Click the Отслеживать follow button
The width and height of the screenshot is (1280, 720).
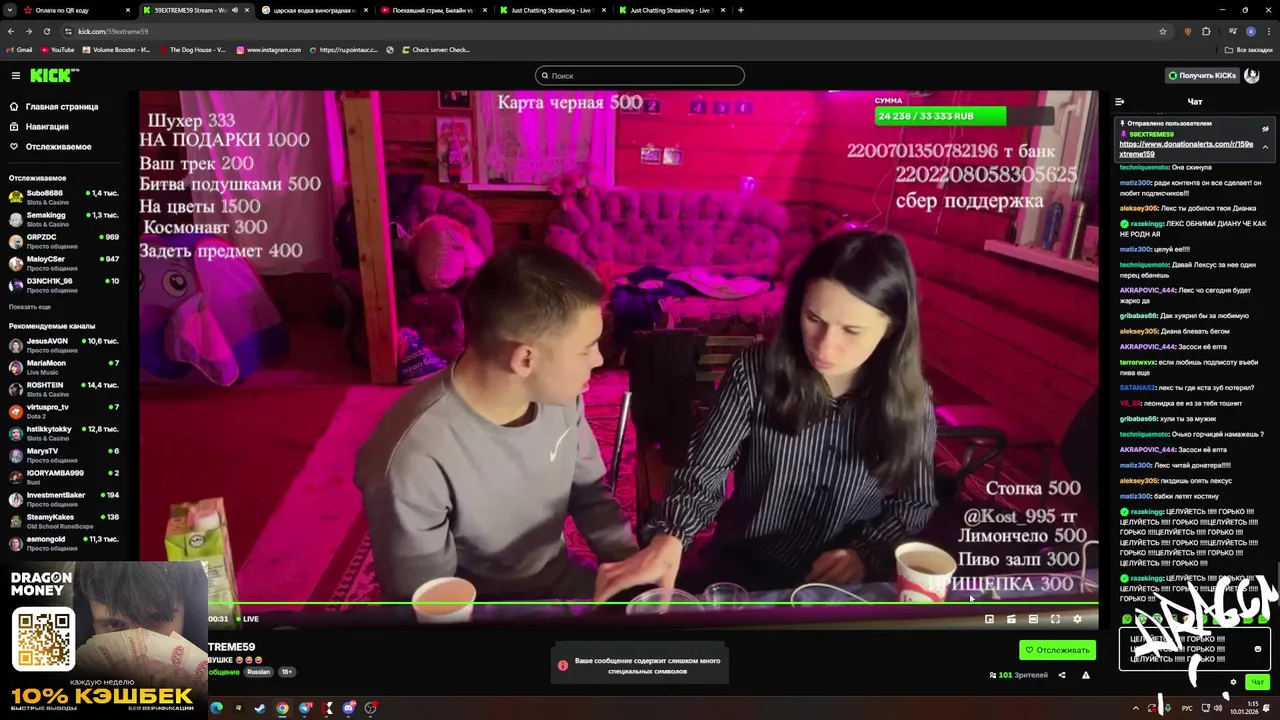[x=1057, y=650]
